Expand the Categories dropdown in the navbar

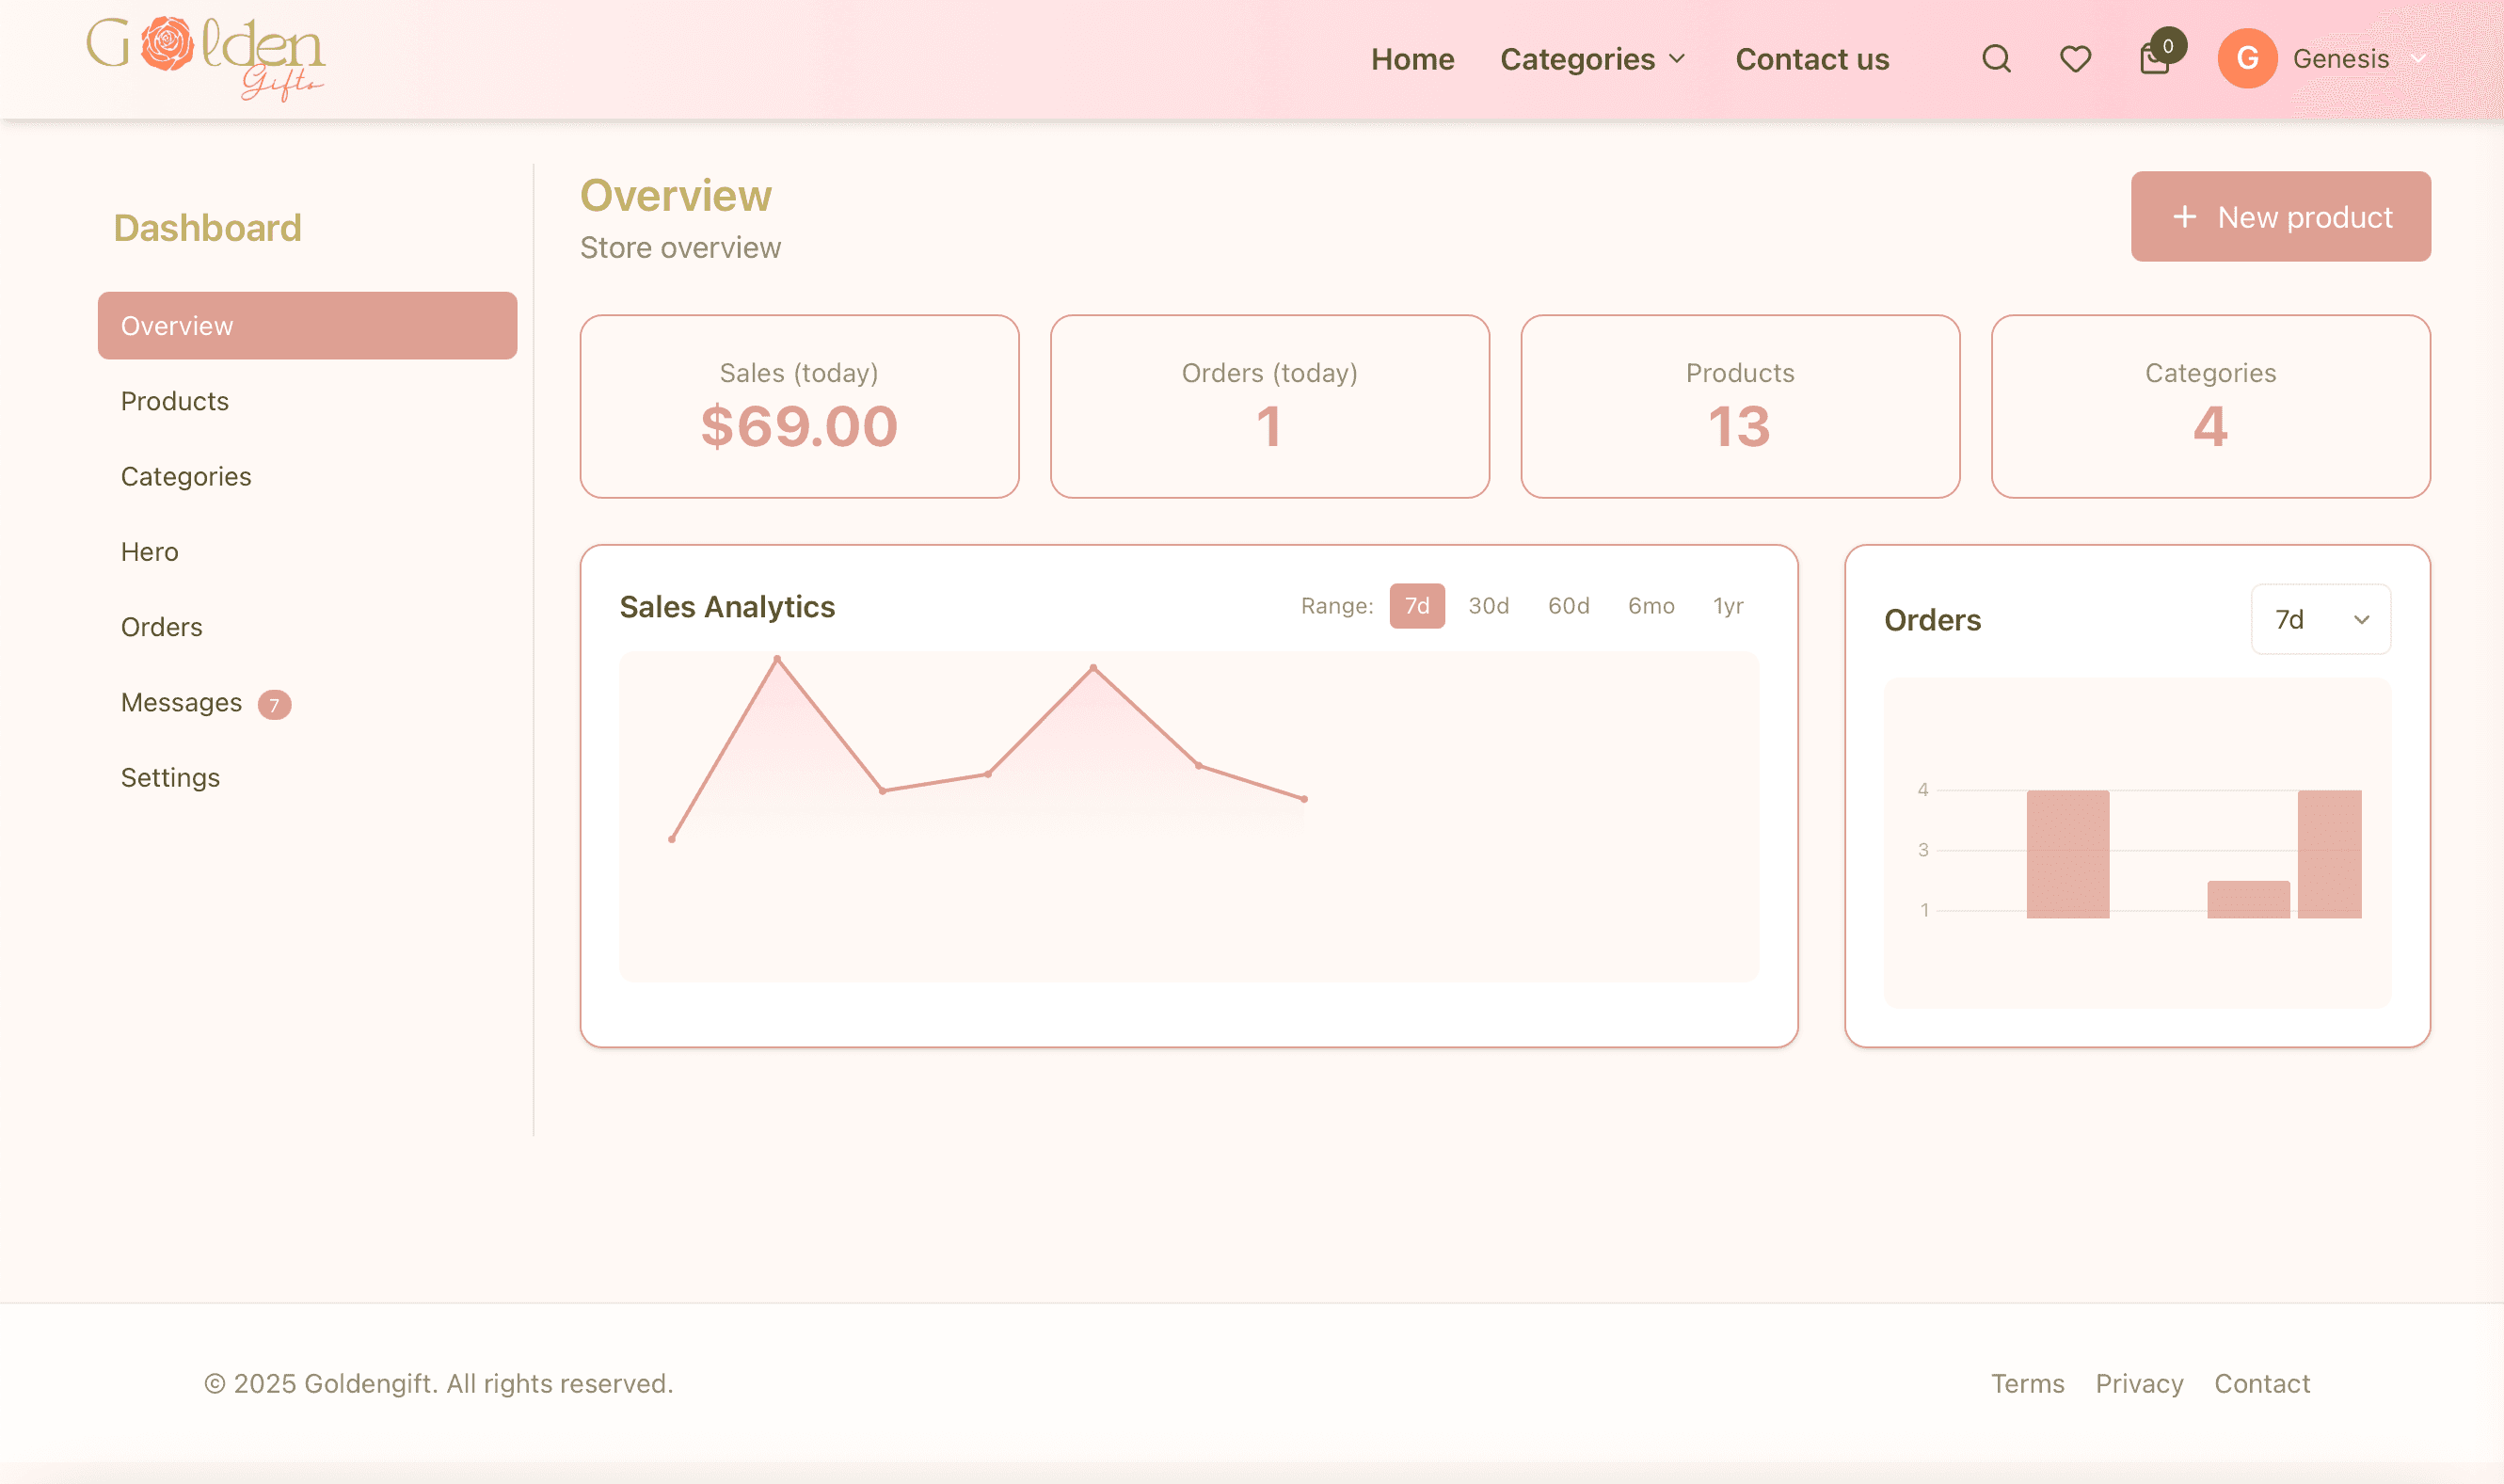(1592, 59)
